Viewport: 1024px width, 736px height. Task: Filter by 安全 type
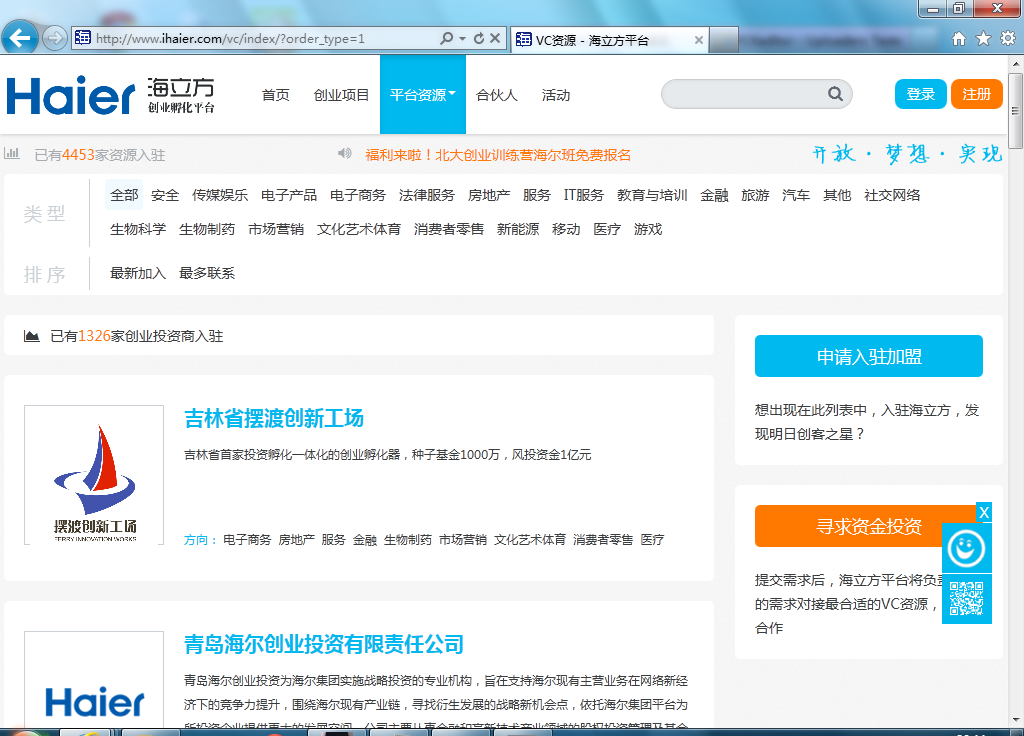[x=165, y=195]
